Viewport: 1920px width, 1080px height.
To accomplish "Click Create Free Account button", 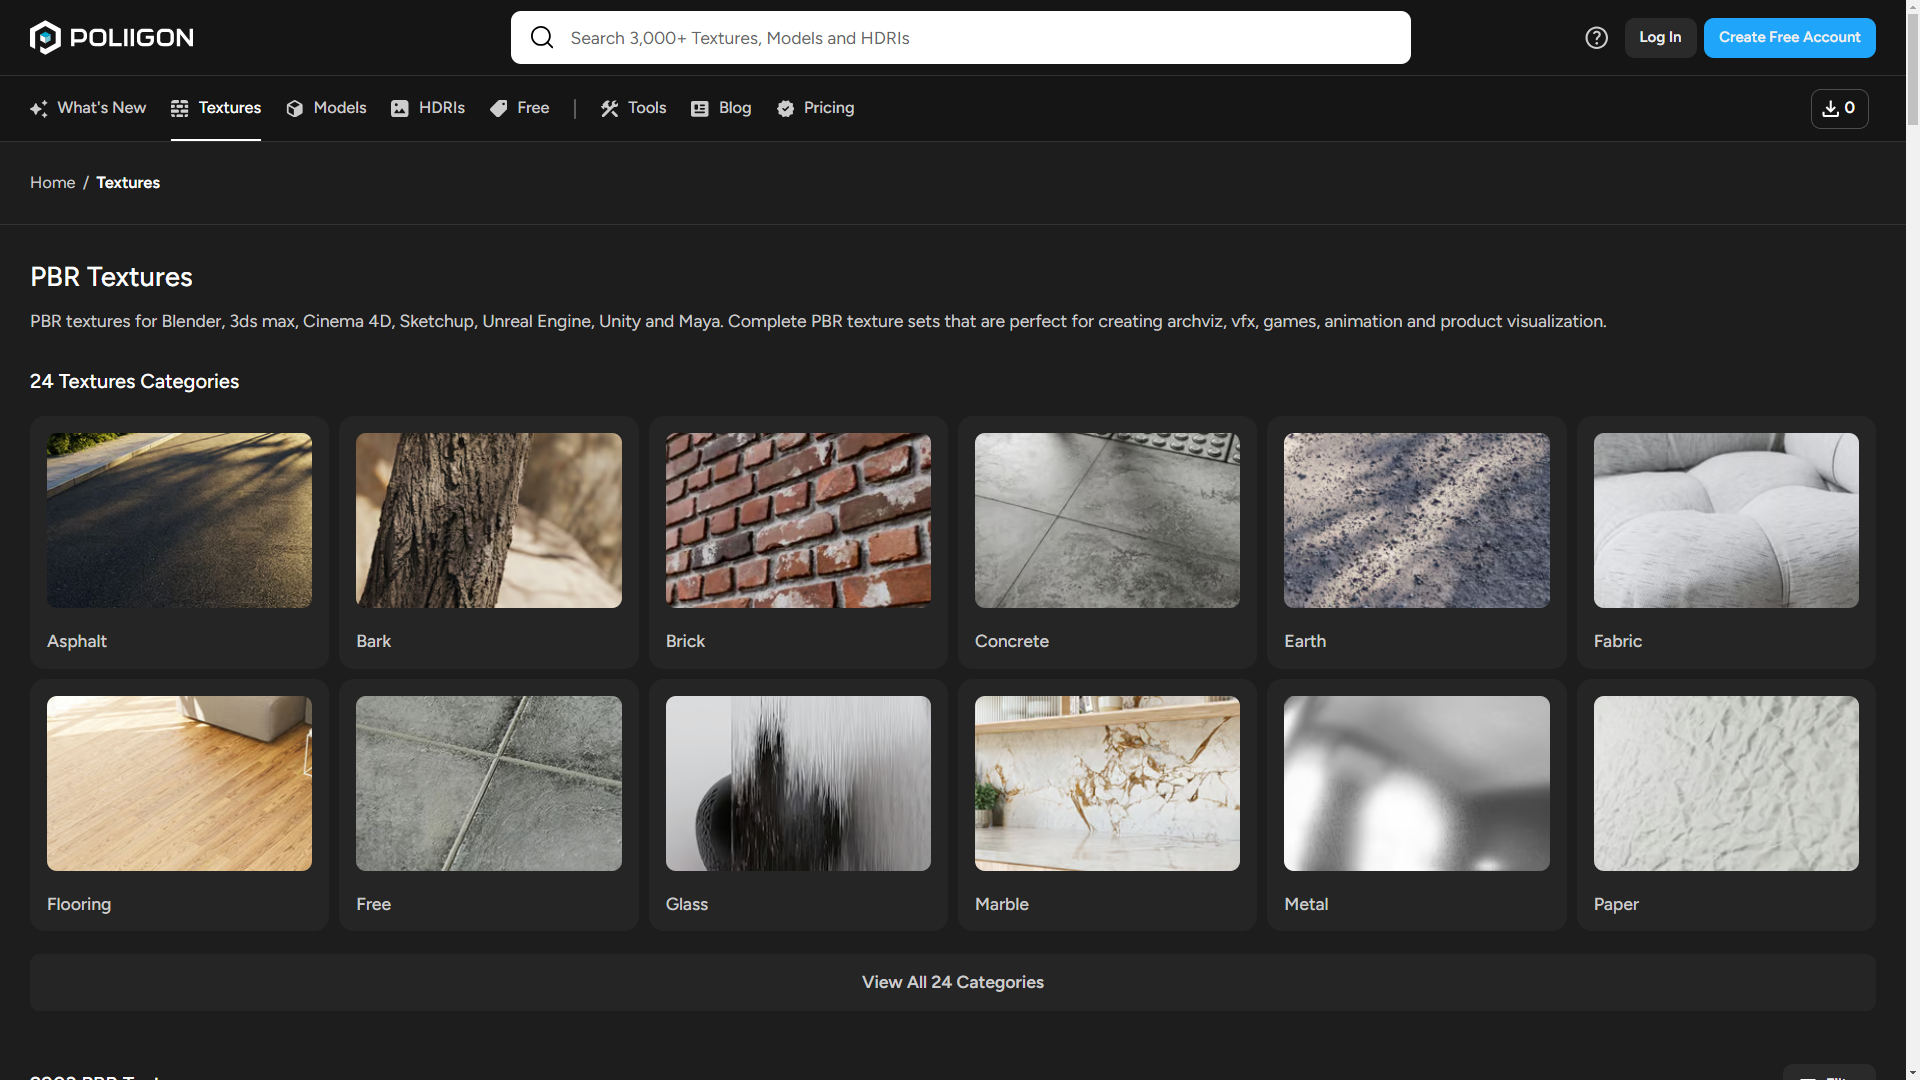I will pyautogui.click(x=1790, y=38).
